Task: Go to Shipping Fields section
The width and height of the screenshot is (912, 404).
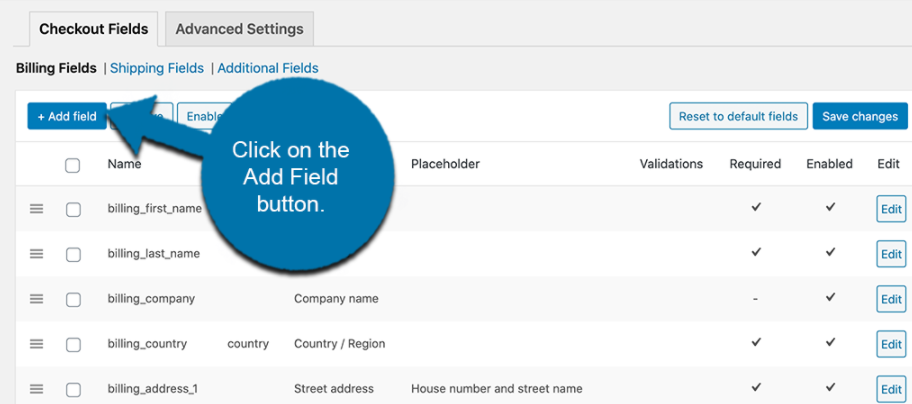Action: click(x=156, y=68)
